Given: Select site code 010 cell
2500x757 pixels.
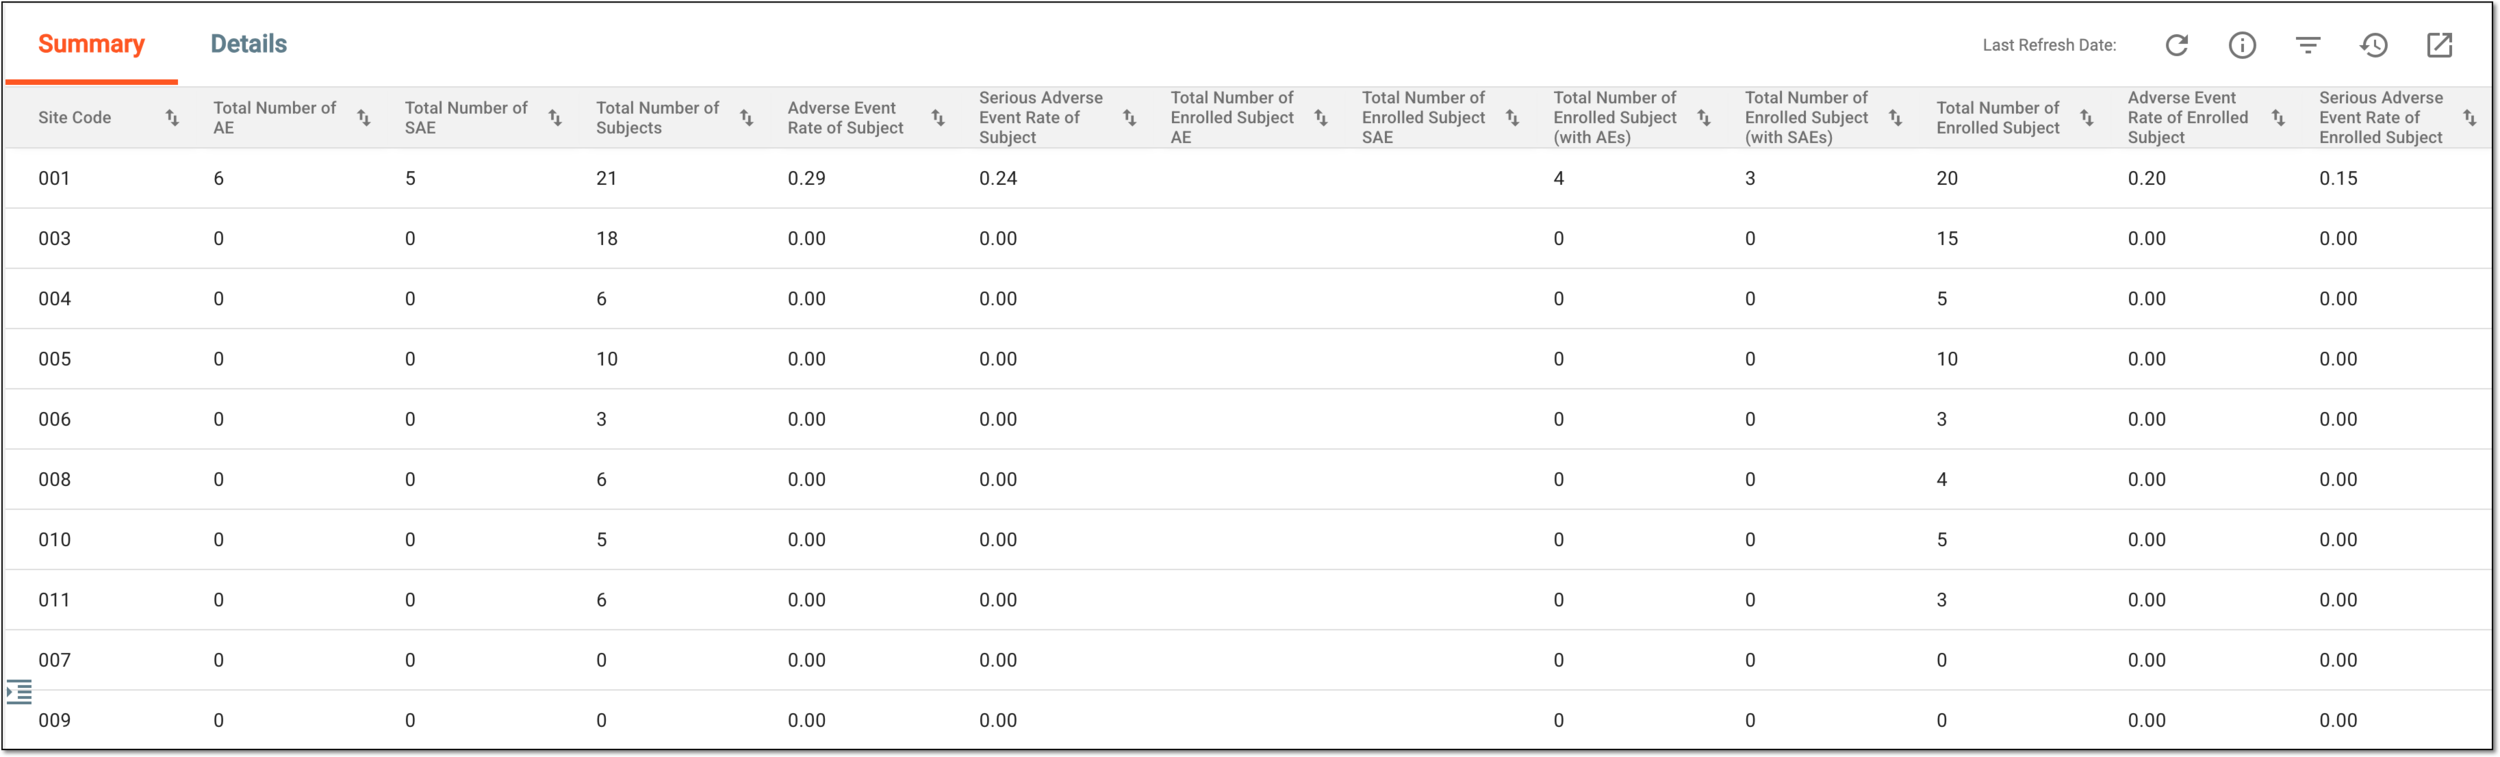Looking at the screenshot, I should click(x=54, y=540).
